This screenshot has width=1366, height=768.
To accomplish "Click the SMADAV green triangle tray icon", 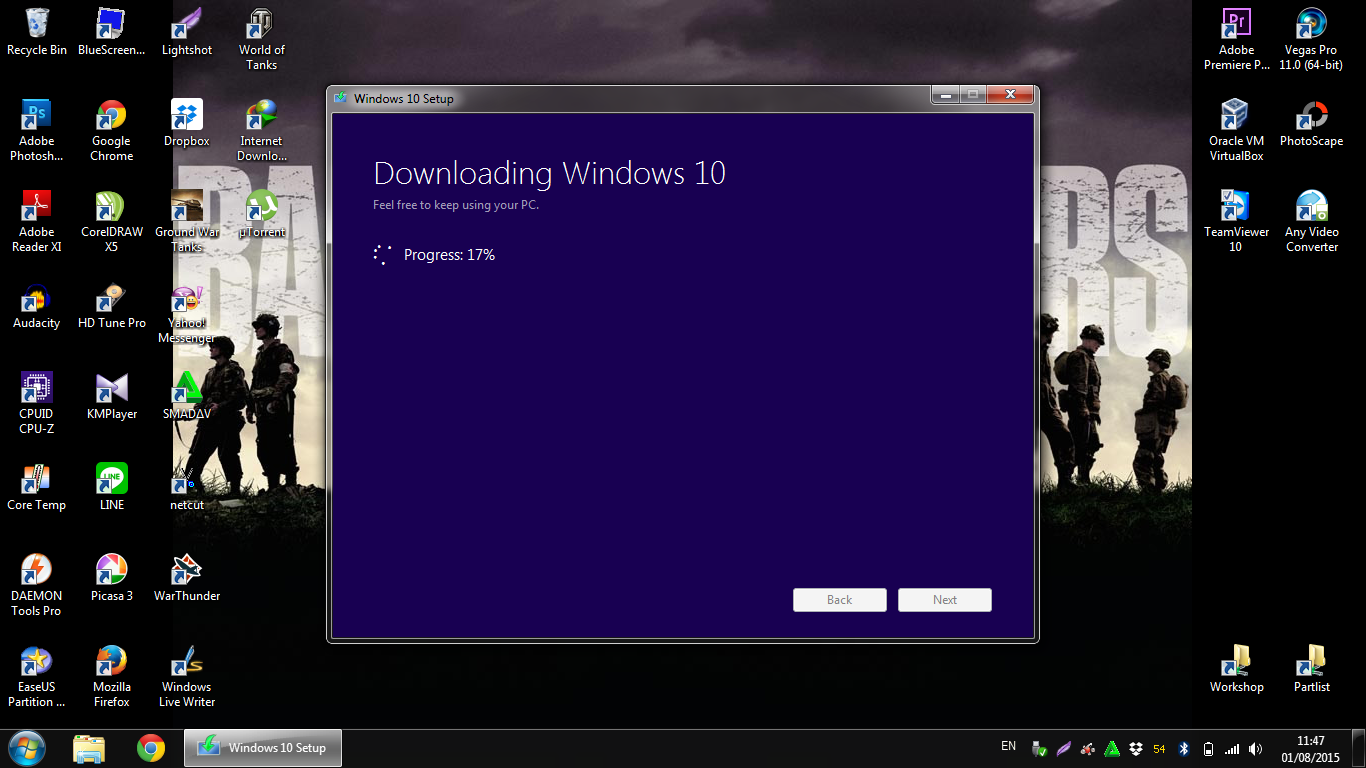I will (x=1112, y=749).
